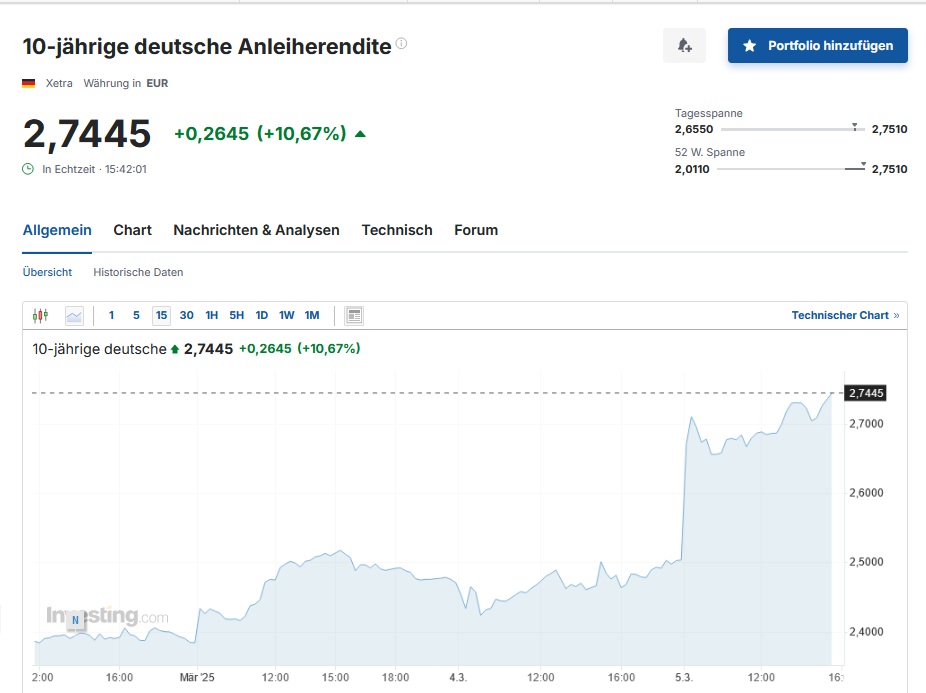Click the 2,7000 axis label
The height and width of the screenshot is (693, 926).
click(866, 424)
